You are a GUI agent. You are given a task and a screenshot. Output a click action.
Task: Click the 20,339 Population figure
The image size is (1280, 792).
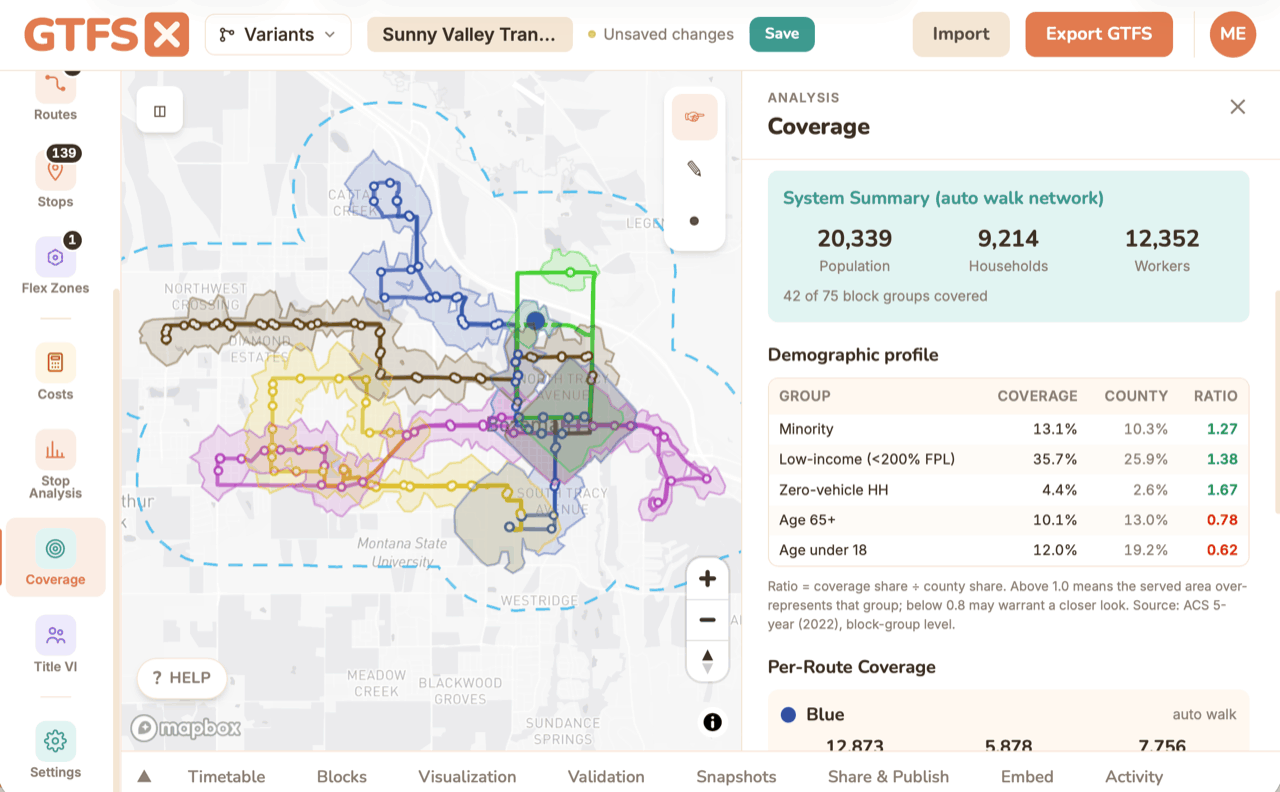coord(854,239)
